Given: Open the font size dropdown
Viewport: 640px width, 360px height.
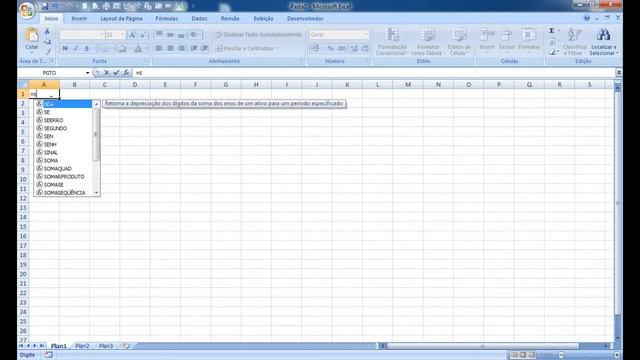Looking at the screenshot, I should pyautogui.click(x=122, y=35).
